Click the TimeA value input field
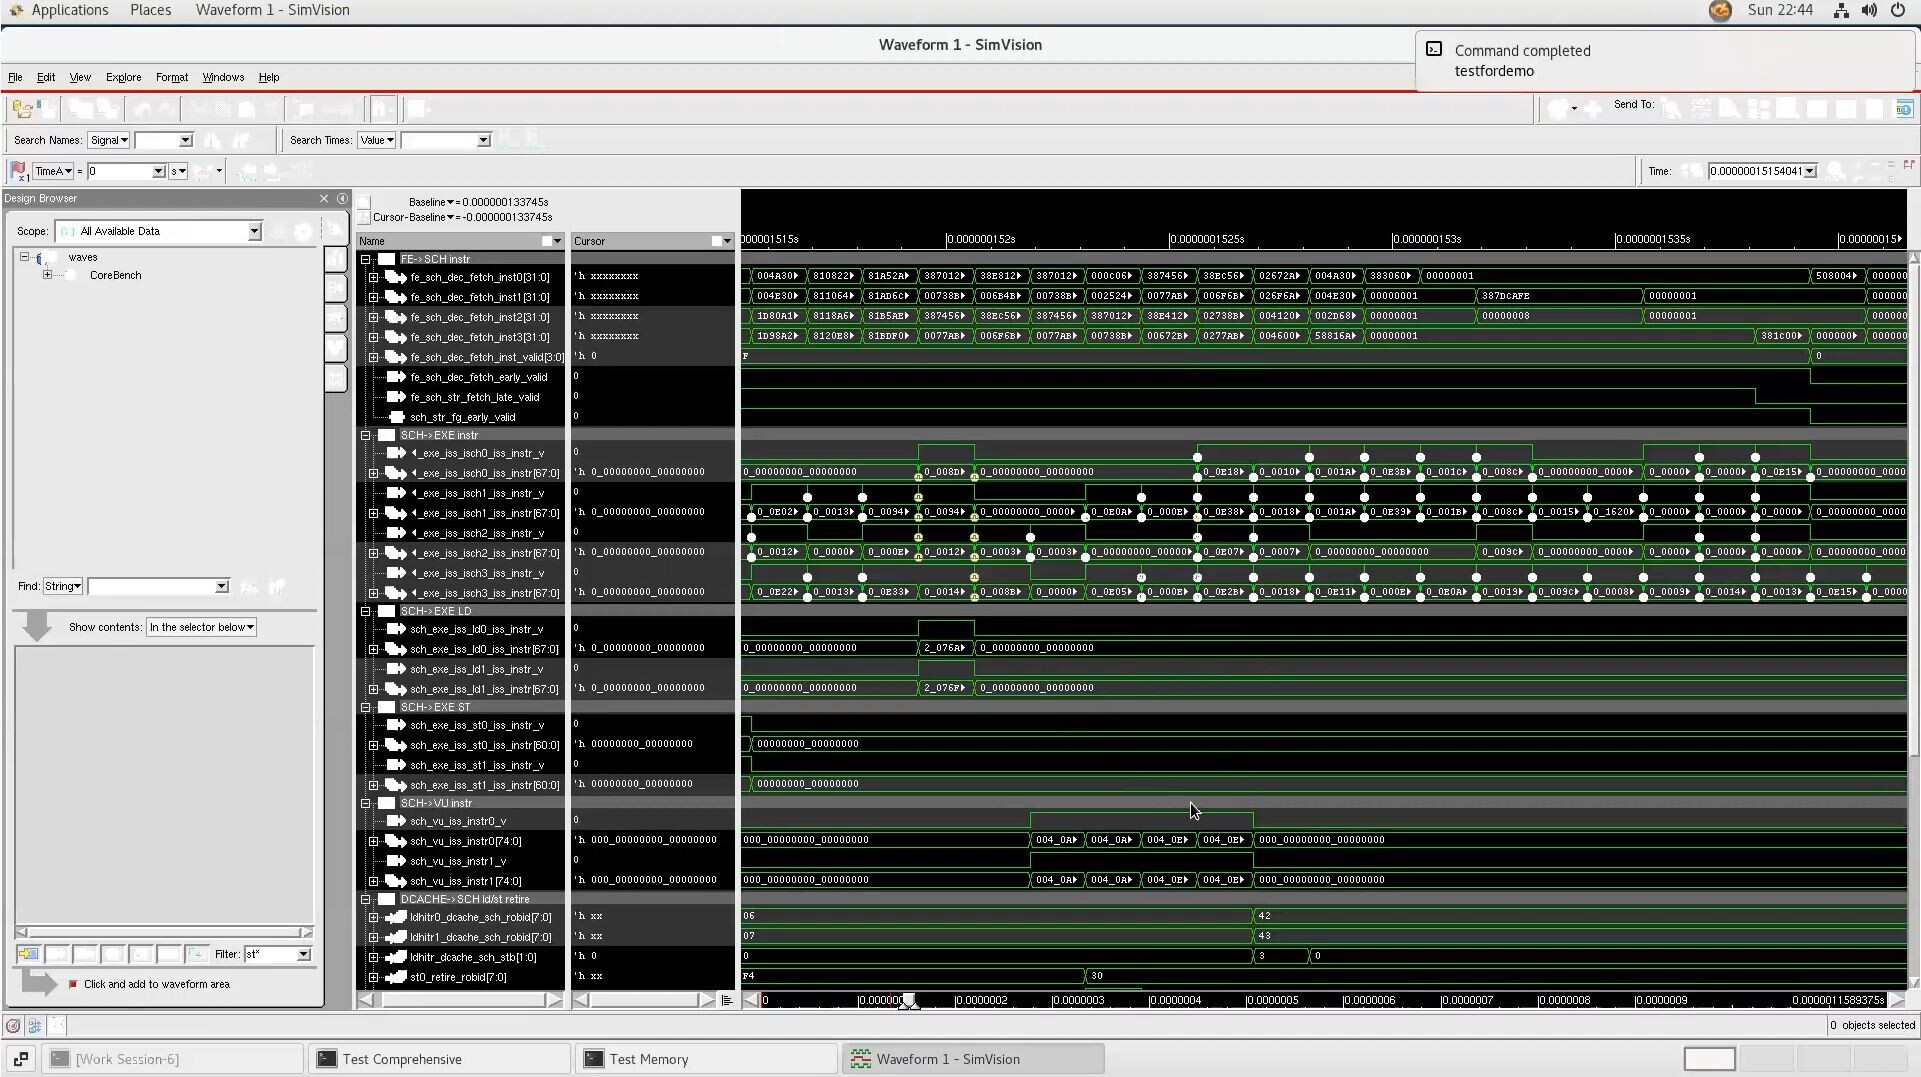Image resolution: width=1921 pixels, height=1077 pixels. pos(120,171)
